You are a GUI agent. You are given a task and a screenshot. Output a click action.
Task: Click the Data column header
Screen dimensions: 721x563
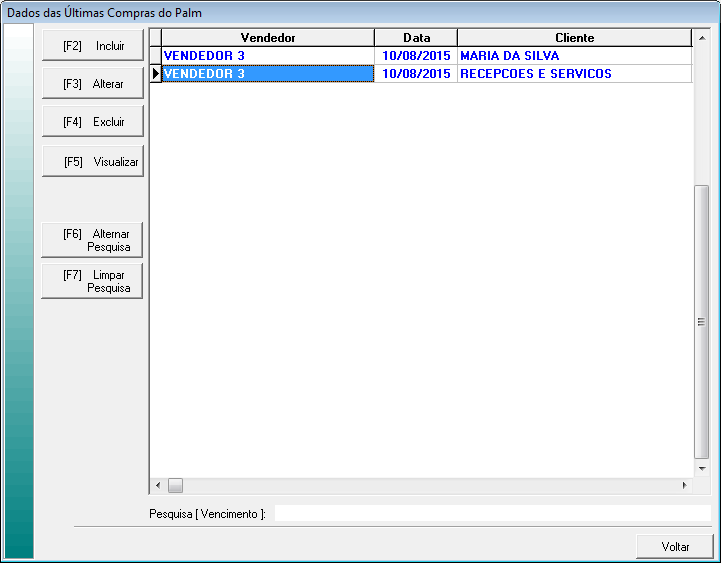pyautogui.click(x=416, y=38)
